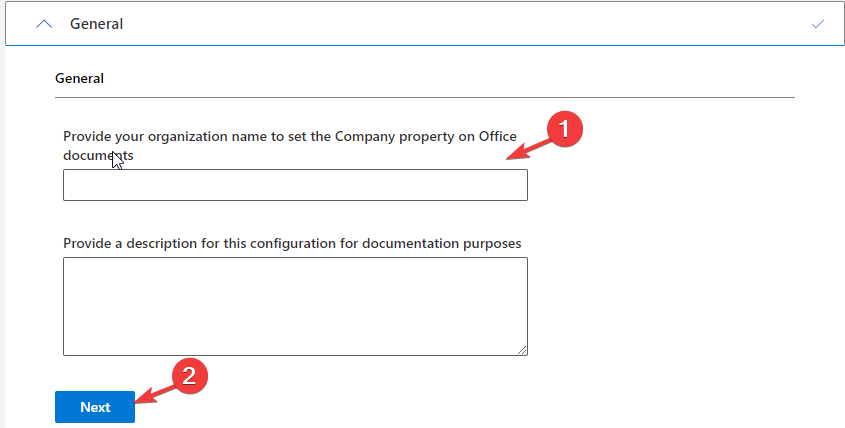Collapse the General section using the chevron
This screenshot has height=428, width=845.
tap(44, 24)
